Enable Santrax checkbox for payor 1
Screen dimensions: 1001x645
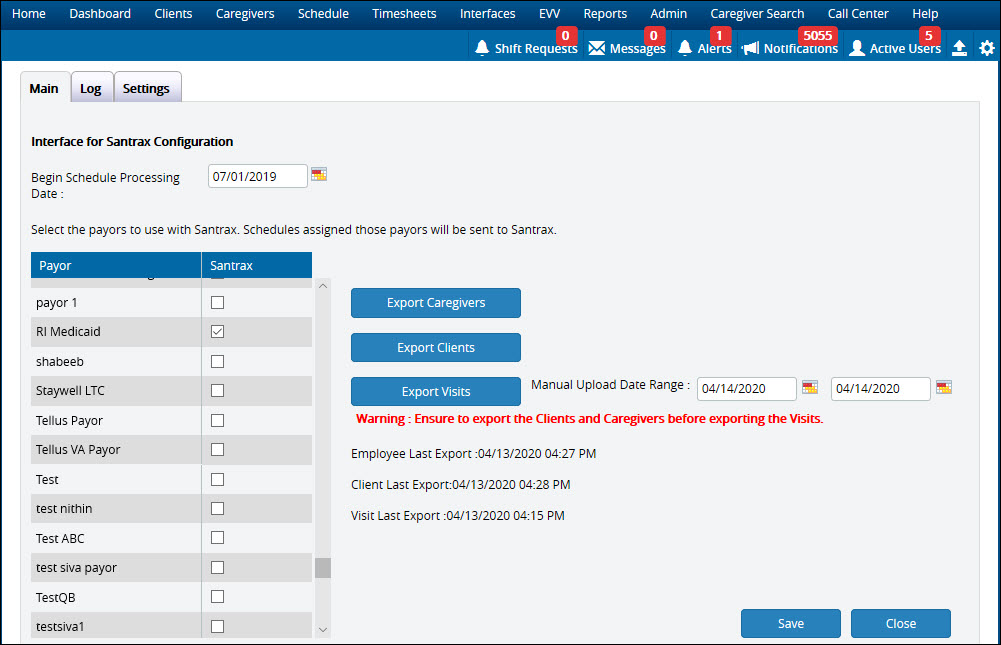pyautogui.click(x=218, y=302)
